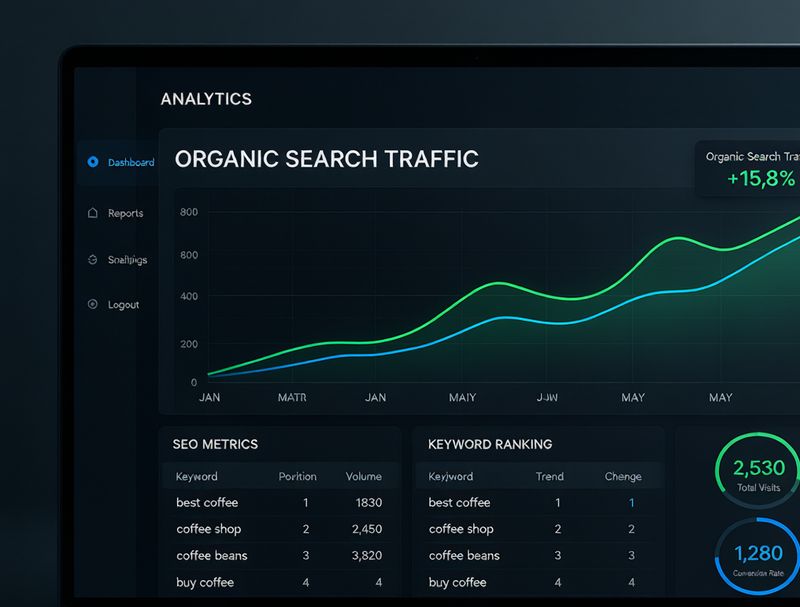The height and width of the screenshot is (607, 800).
Task: Click the "JJW" x-axis label
Action: tap(547, 397)
